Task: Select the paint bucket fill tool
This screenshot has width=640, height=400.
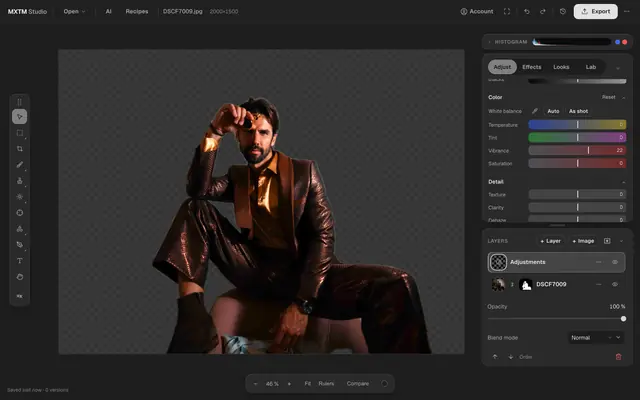Action: (x=20, y=245)
